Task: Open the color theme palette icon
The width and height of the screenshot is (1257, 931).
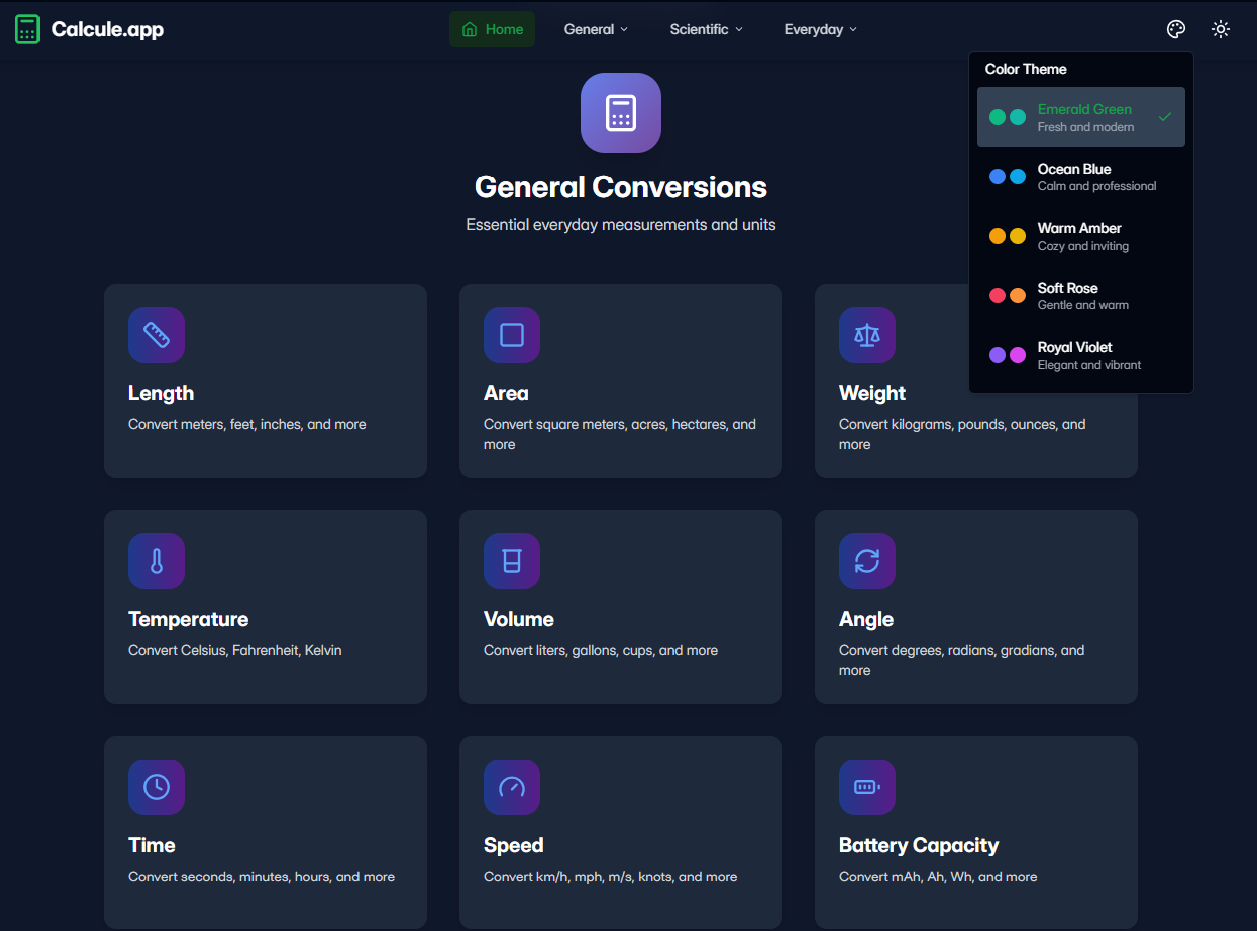Action: 1176,29
